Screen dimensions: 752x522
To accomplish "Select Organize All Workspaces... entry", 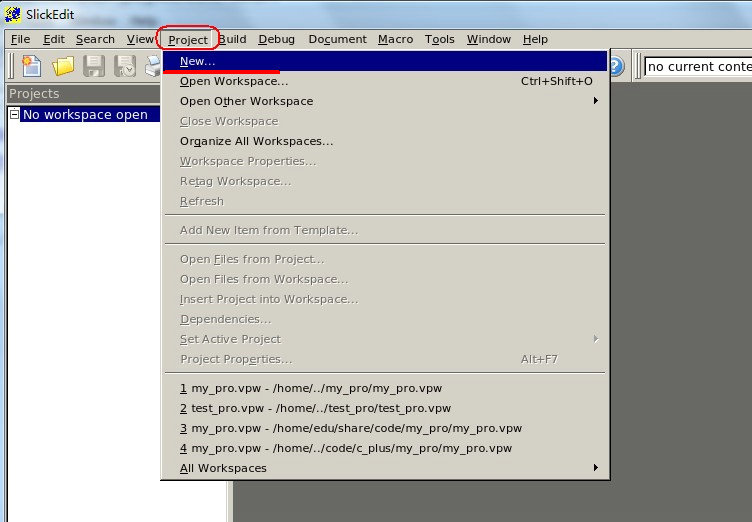I will pyautogui.click(x=386, y=141).
